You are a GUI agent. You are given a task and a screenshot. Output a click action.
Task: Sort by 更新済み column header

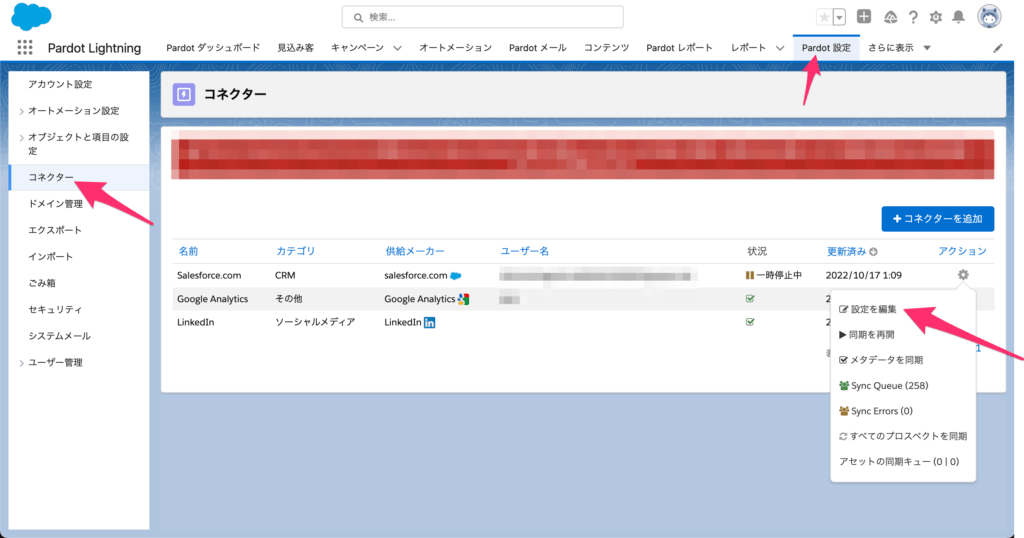tap(846, 251)
